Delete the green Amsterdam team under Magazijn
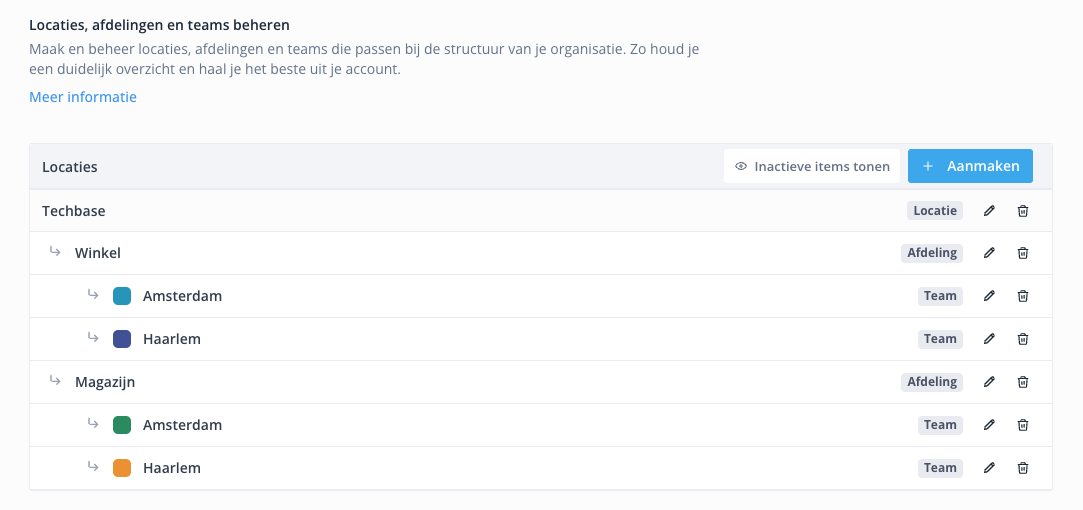Viewport: 1083px width, 510px height. (x=1022, y=425)
